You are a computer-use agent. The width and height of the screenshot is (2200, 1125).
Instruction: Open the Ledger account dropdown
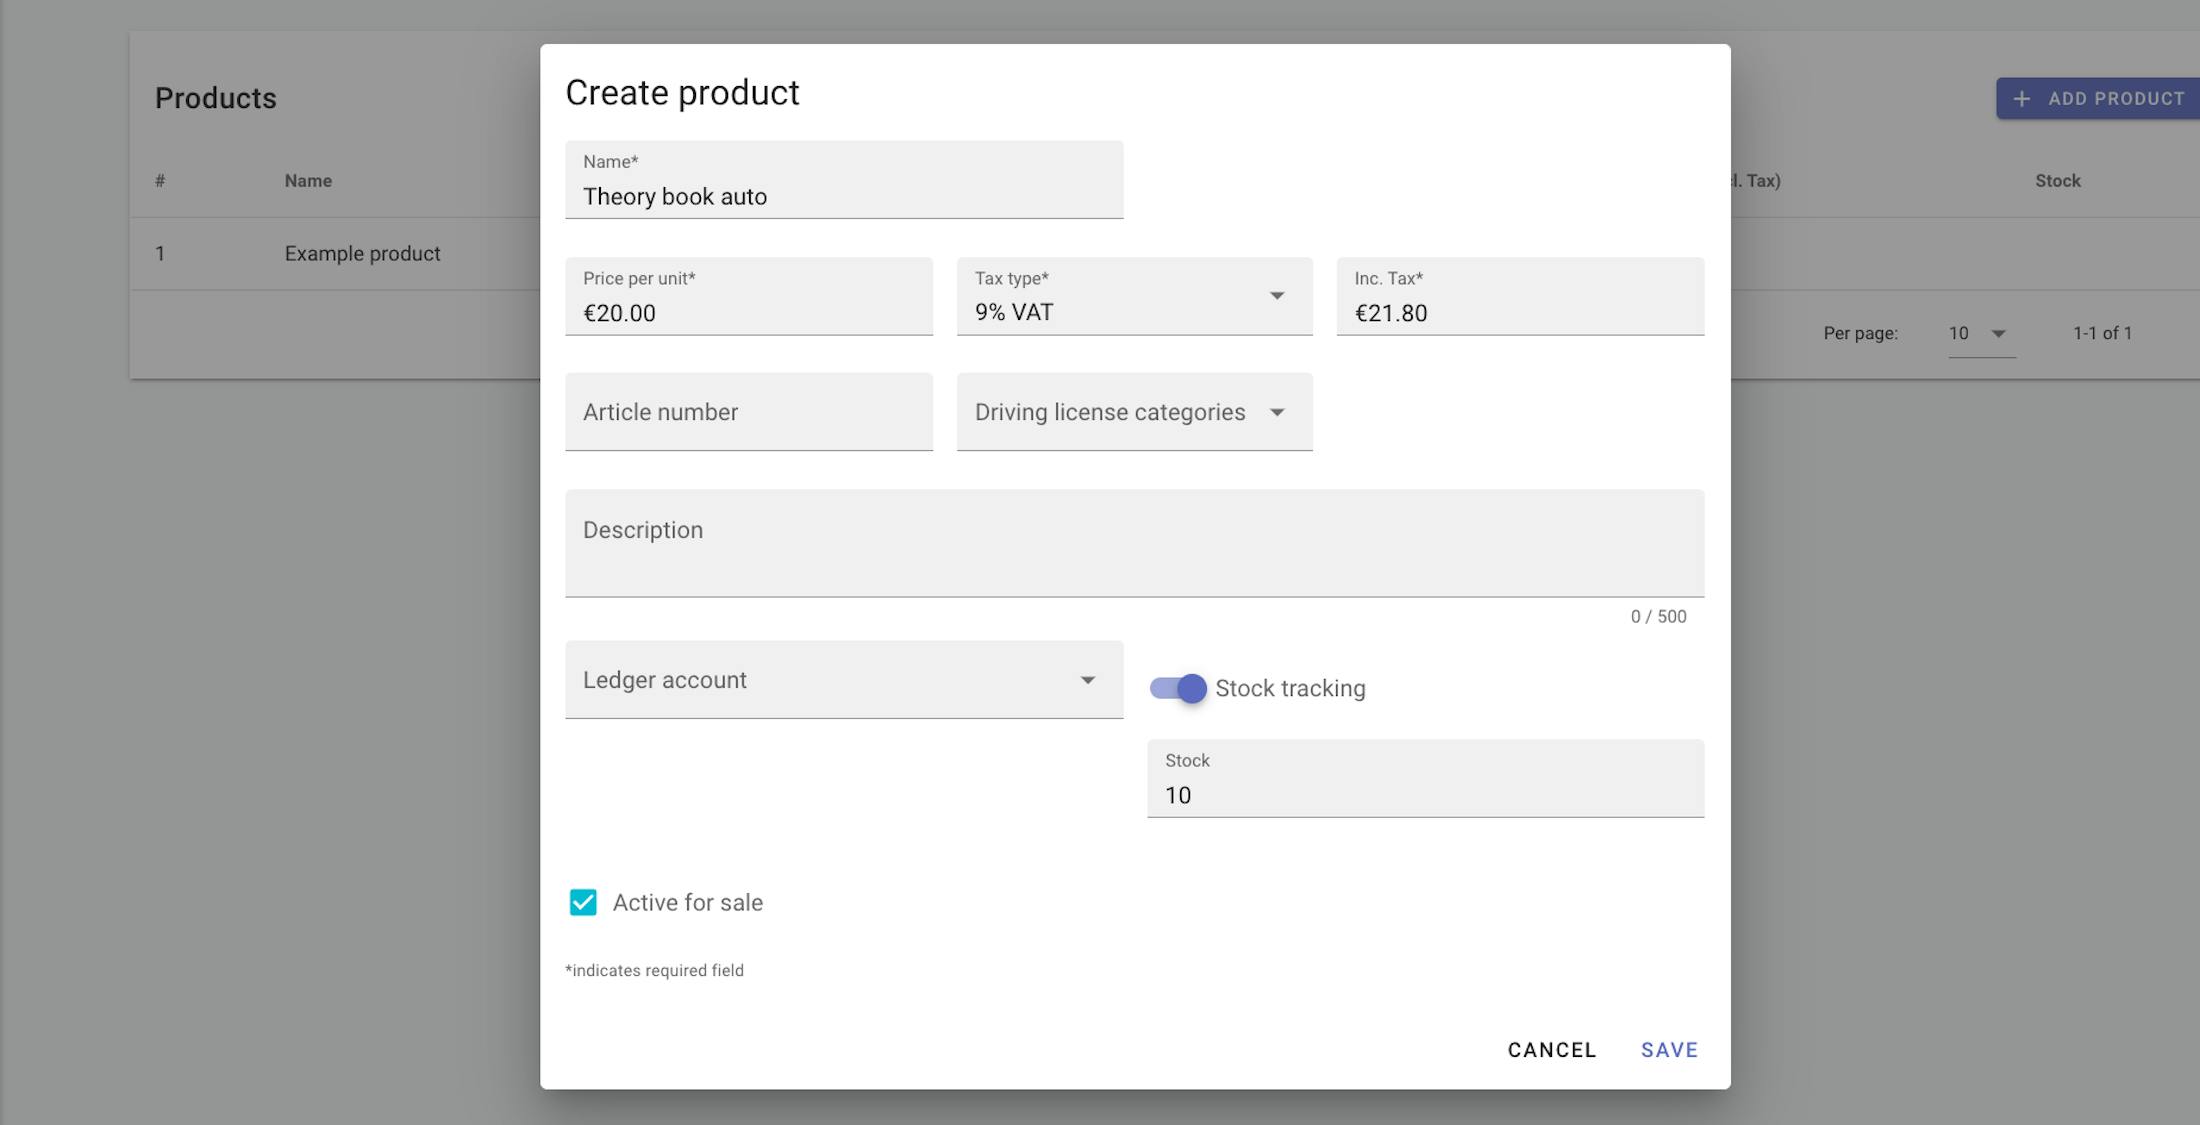844,680
